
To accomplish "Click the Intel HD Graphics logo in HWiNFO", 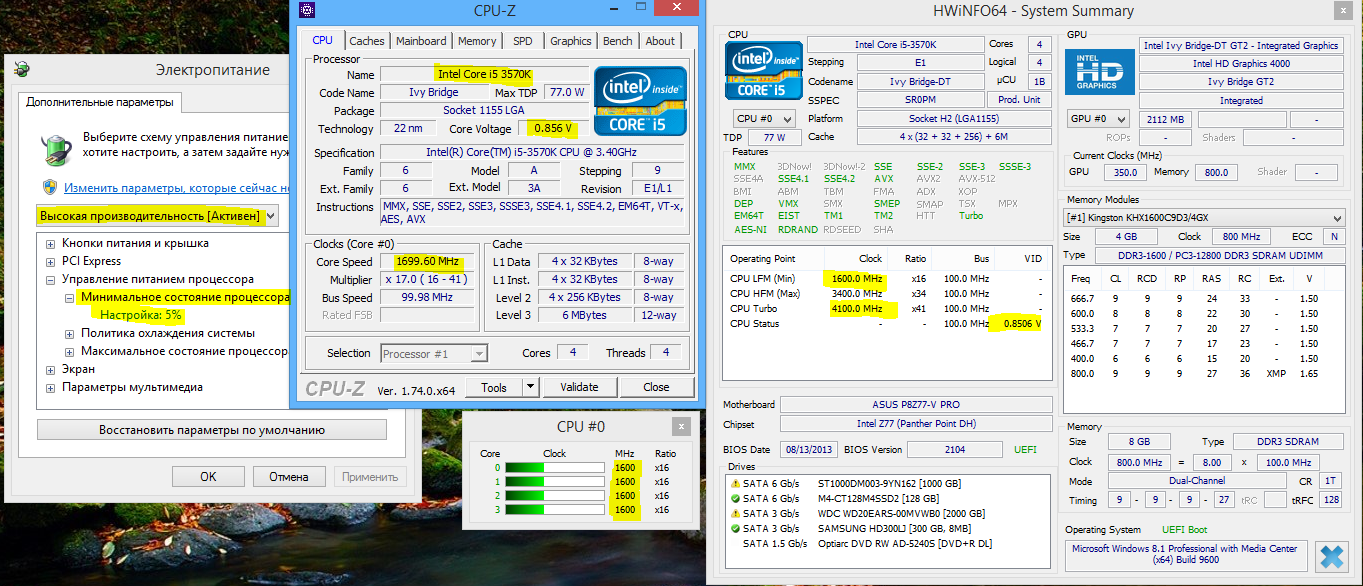I will point(1098,77).
